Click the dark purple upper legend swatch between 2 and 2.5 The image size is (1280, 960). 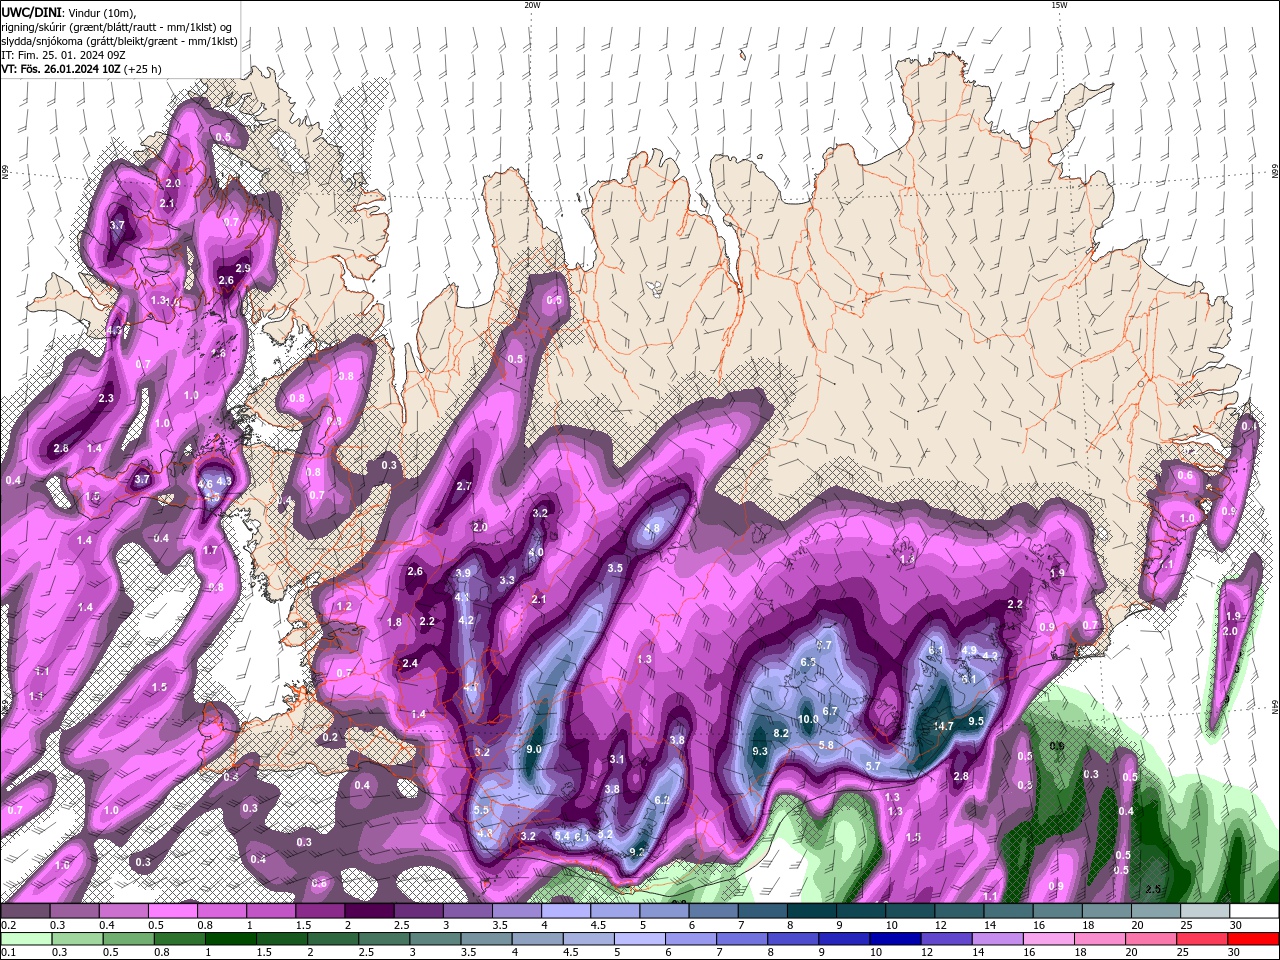[369, 911]
